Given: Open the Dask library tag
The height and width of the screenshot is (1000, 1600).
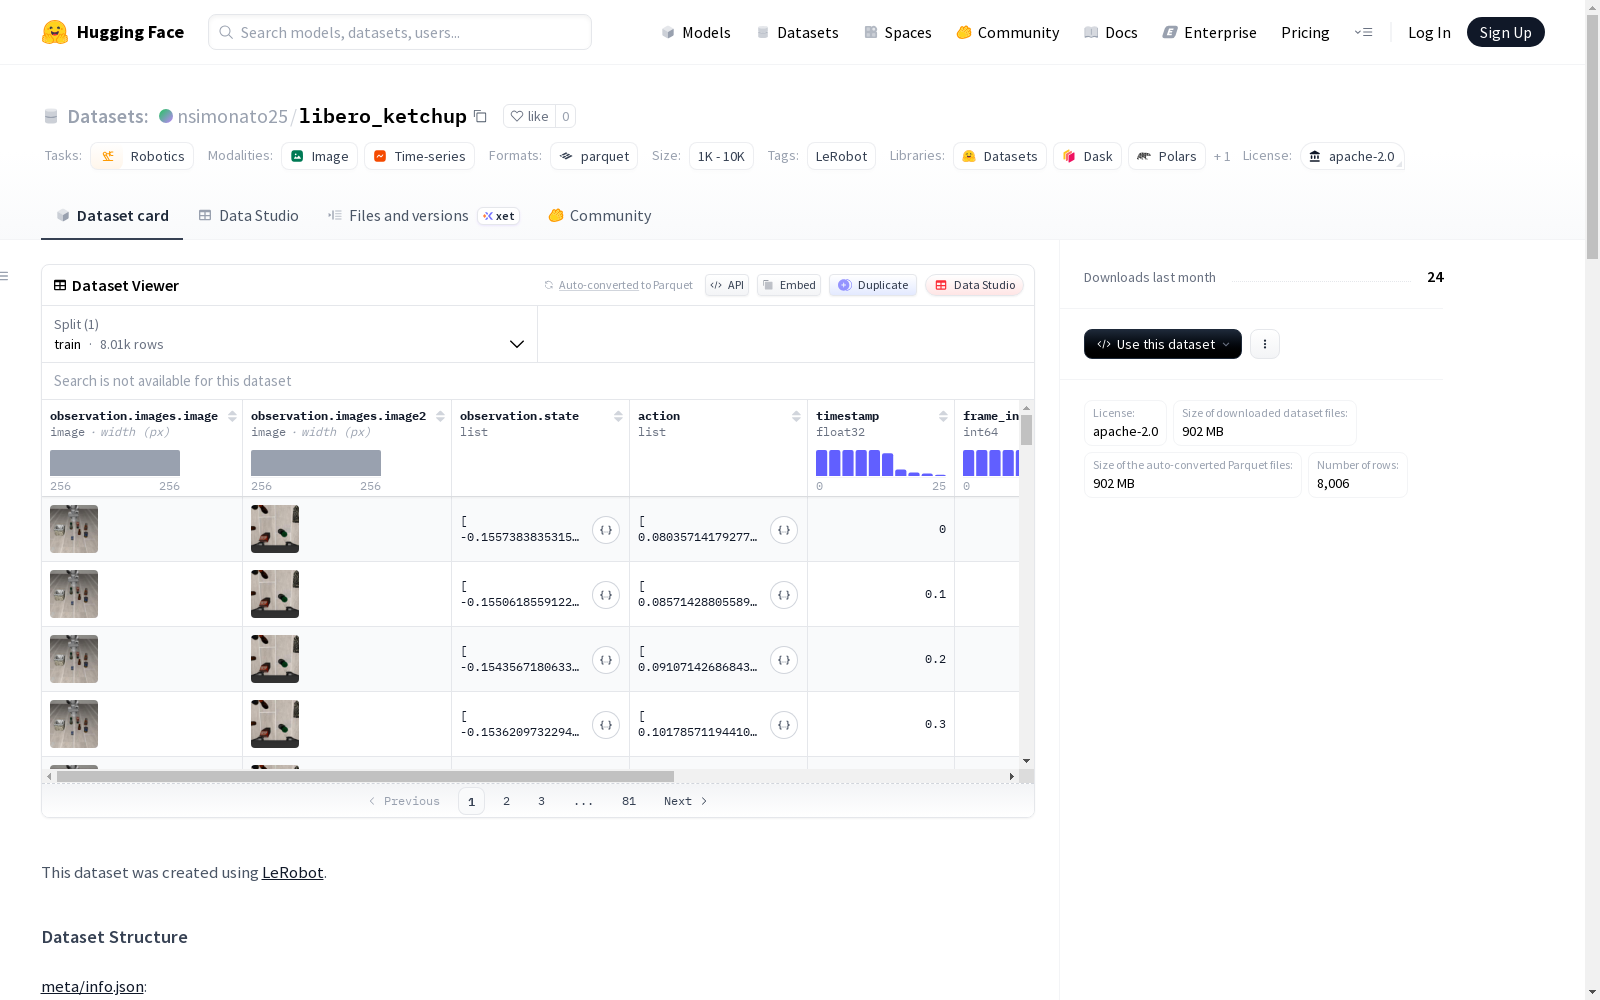Looking at the screenshot, I should pos(1087,156).
